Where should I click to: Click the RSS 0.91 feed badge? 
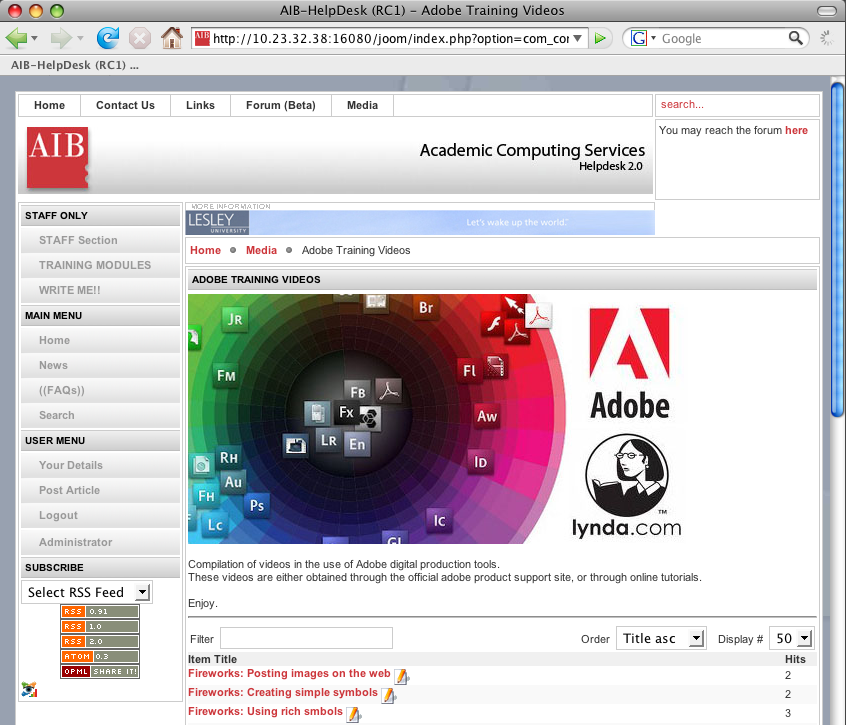click(x=99, y=611)
